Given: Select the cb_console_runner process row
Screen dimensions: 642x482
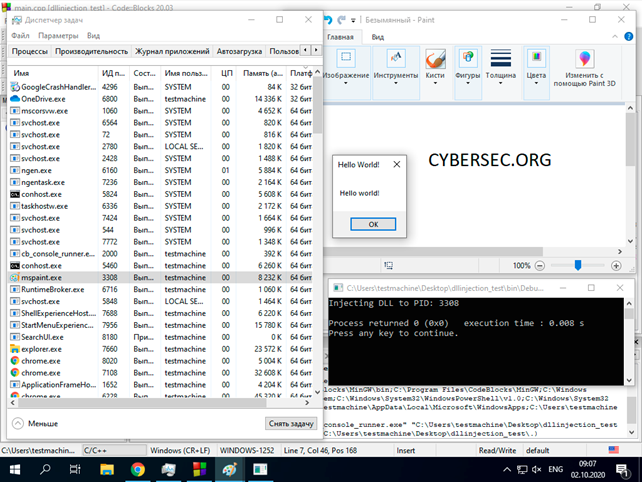Looking at the screenshot, I should point(160,253).
